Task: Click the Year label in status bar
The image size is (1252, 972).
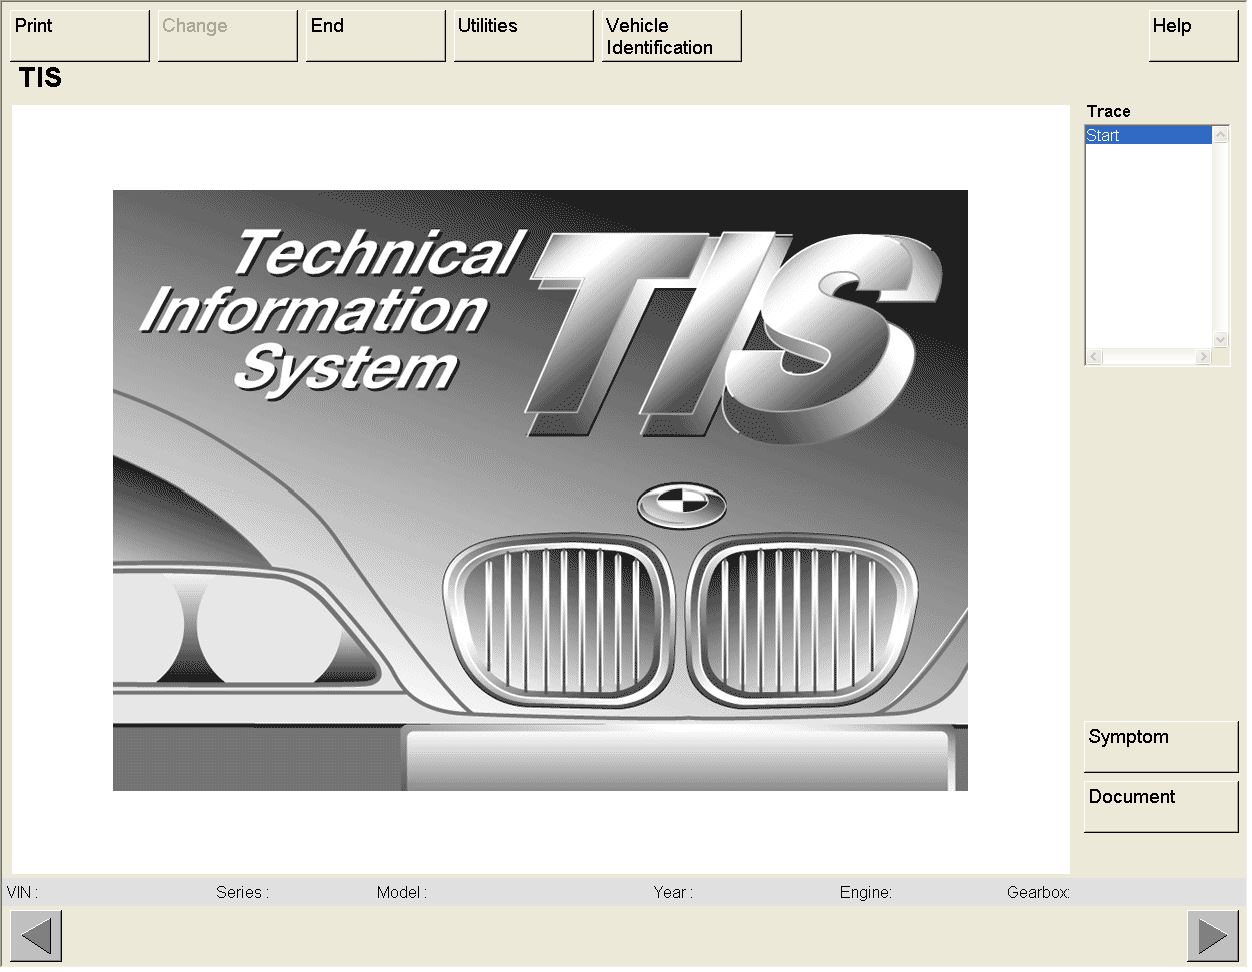Action: point(673,892)
